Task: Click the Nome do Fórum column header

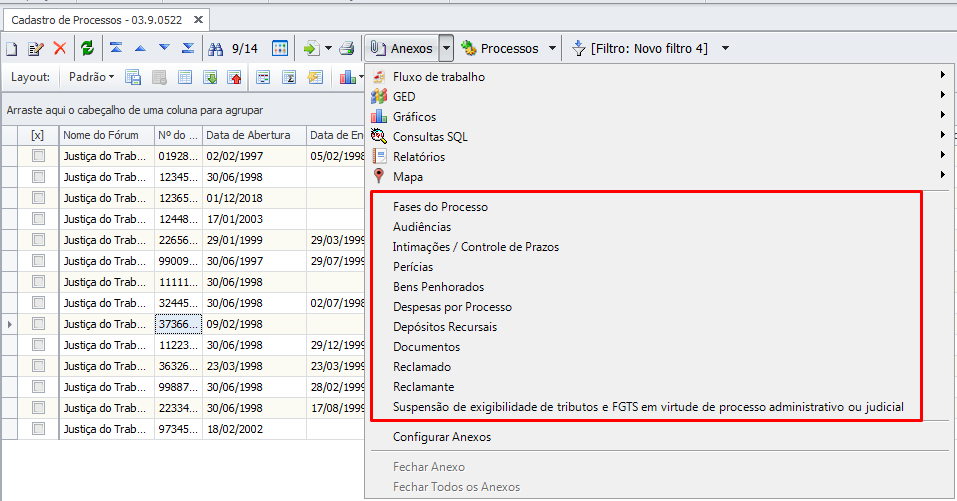Action: click(107, 135)
